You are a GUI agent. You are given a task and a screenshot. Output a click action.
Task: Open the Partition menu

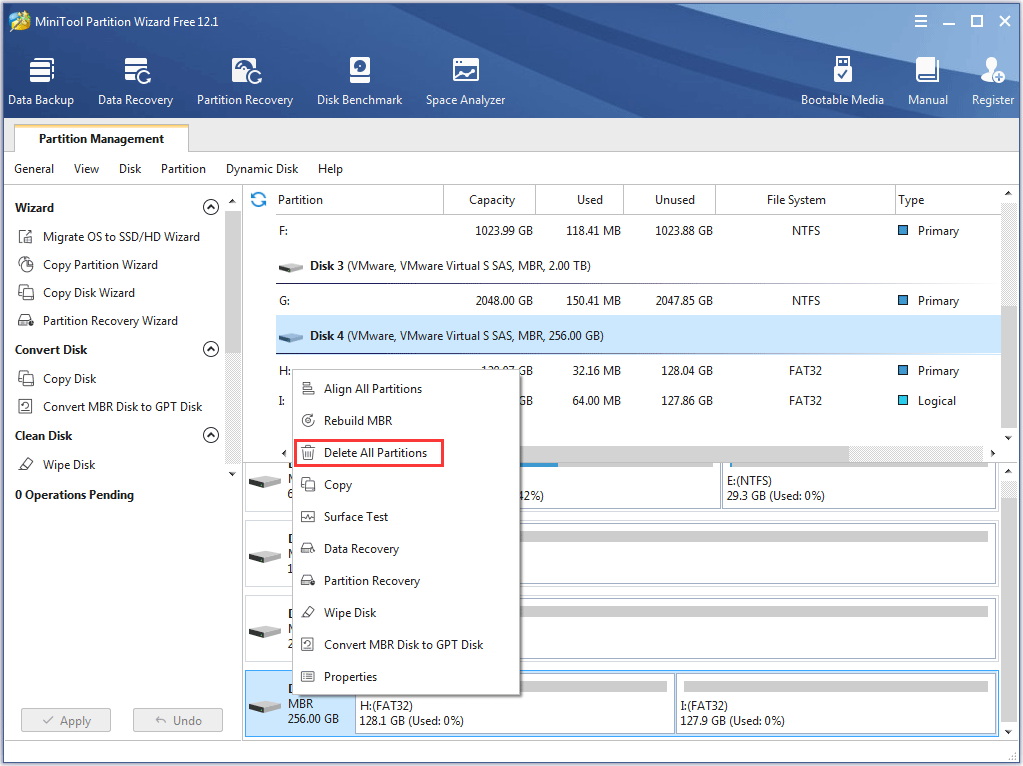183,169
